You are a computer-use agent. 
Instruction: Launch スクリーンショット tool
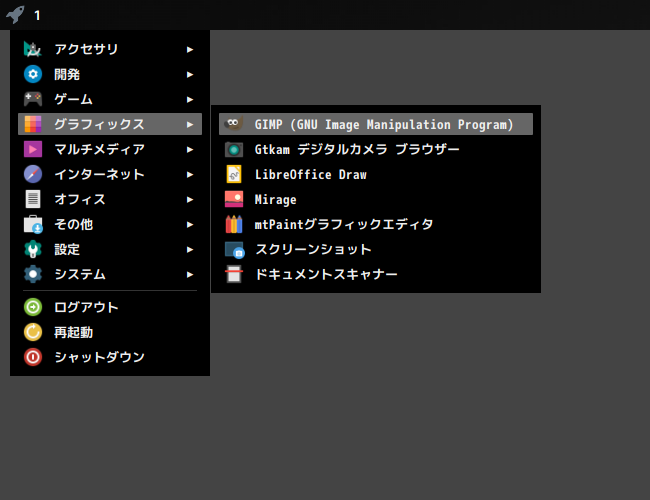[376, 249]
